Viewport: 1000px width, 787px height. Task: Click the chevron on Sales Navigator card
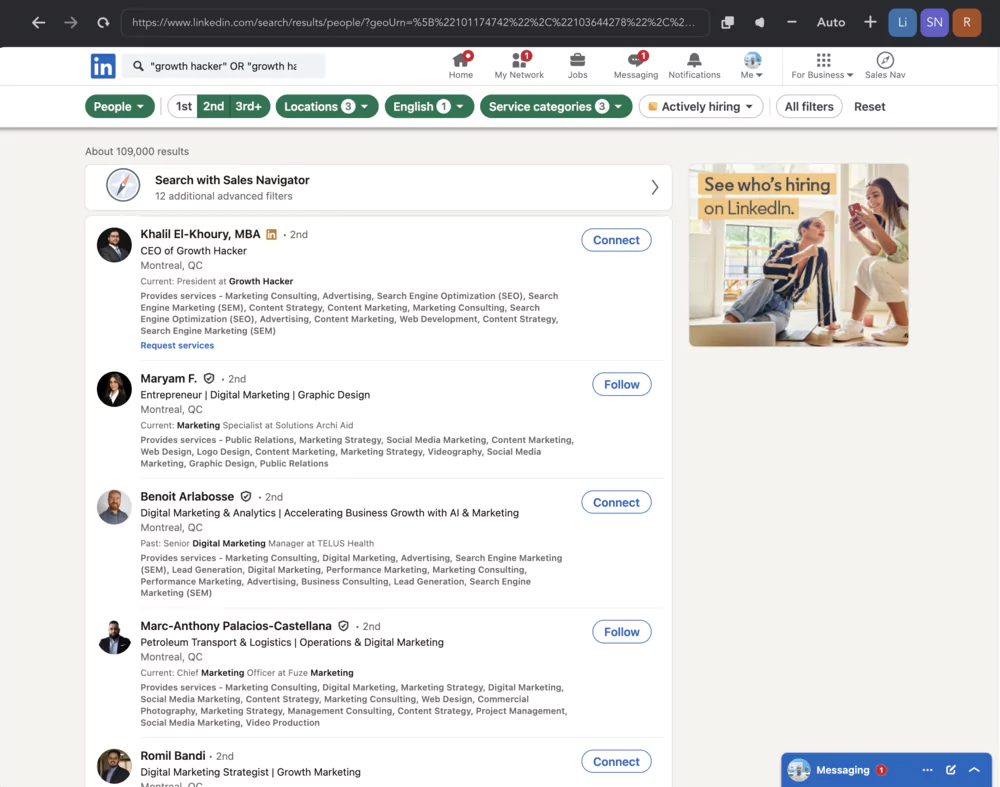click(654, 187)
